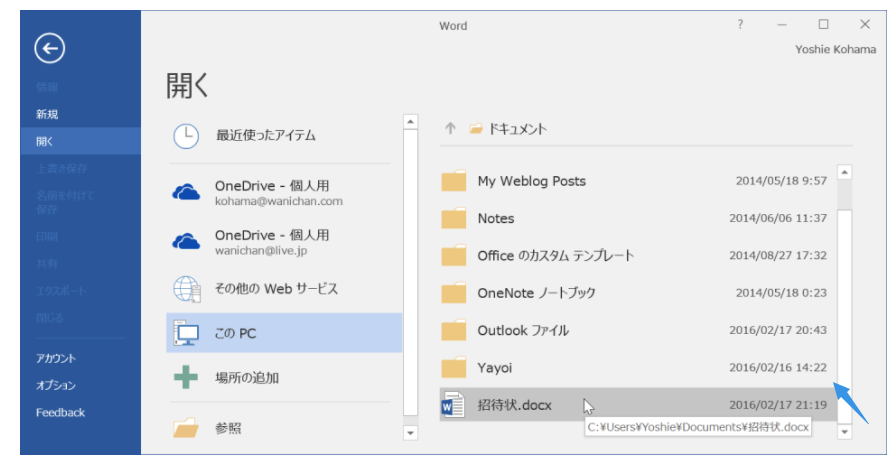The image size is (893, 464).
Task: Click the Word document icon for 招待状.docx
Action: (453, 405)
